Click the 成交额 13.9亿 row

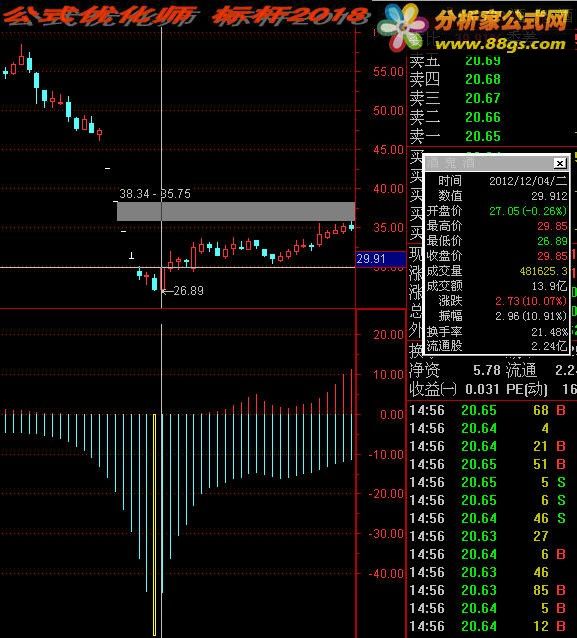(x=497, y=286)
